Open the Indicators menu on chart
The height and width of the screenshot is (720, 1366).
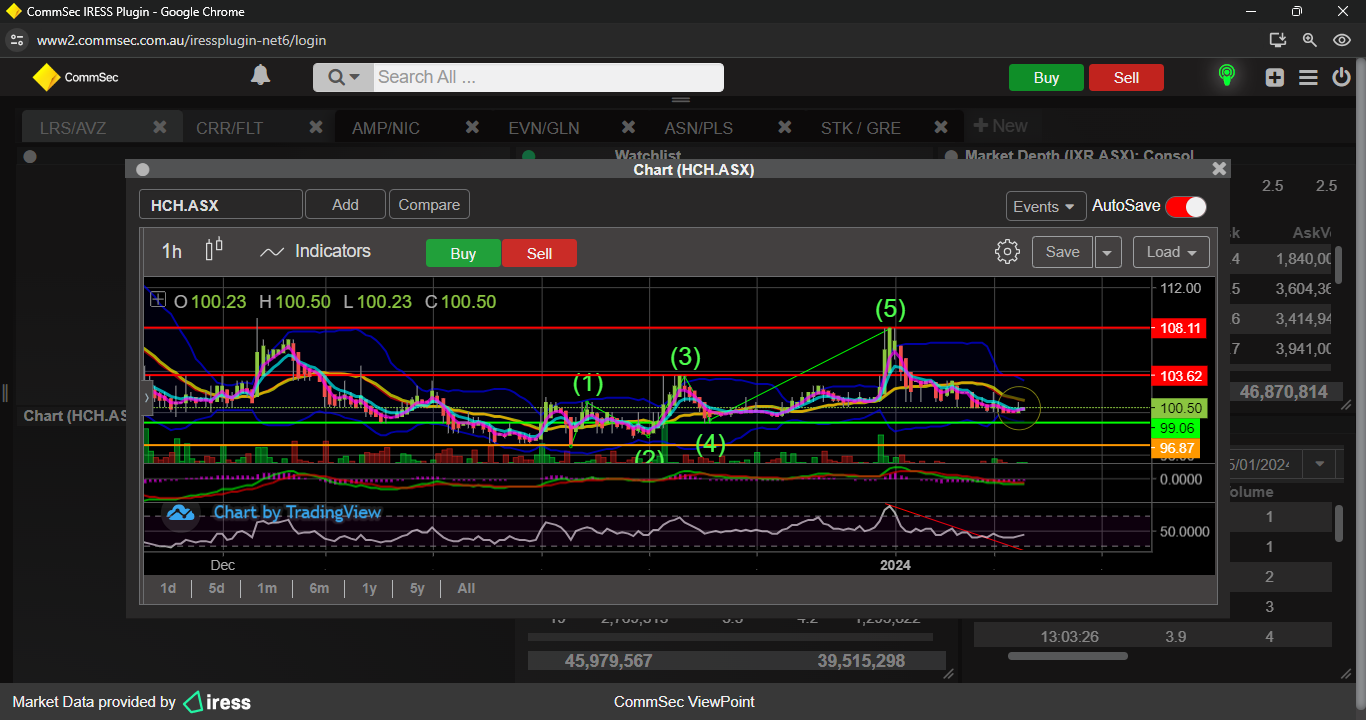pos(315,251)
